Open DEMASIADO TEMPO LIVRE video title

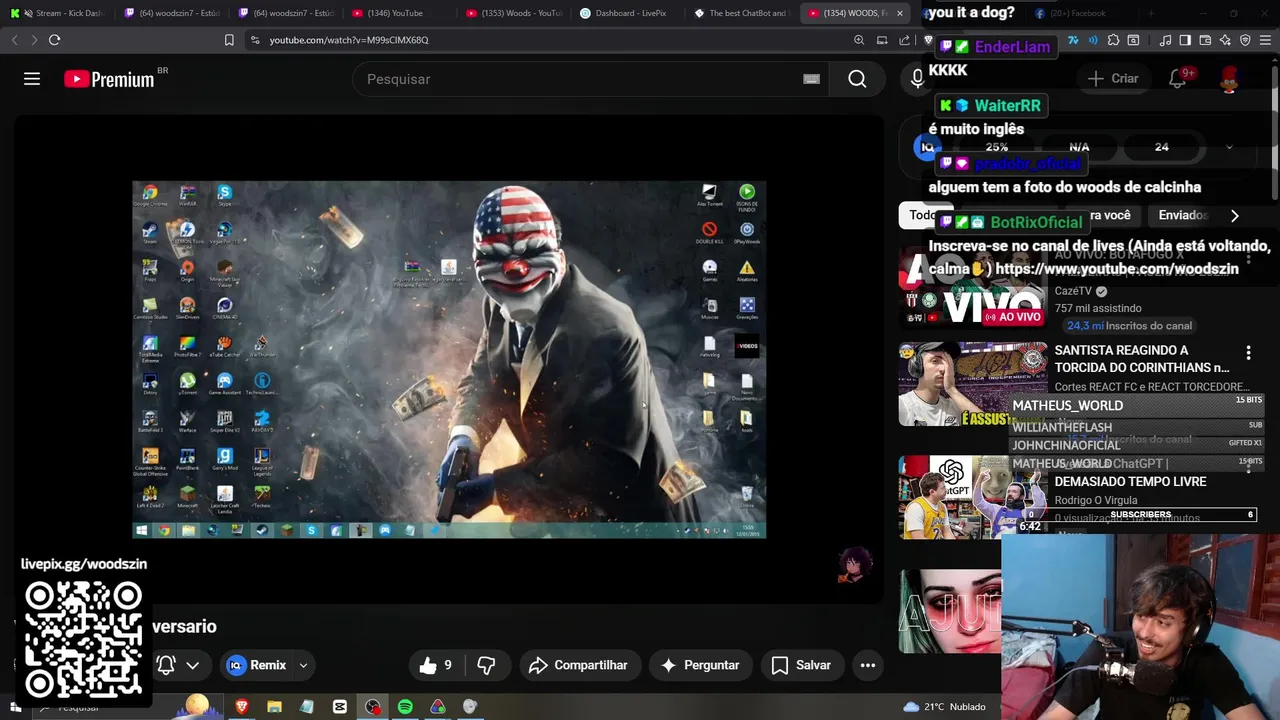(1130, 481)
